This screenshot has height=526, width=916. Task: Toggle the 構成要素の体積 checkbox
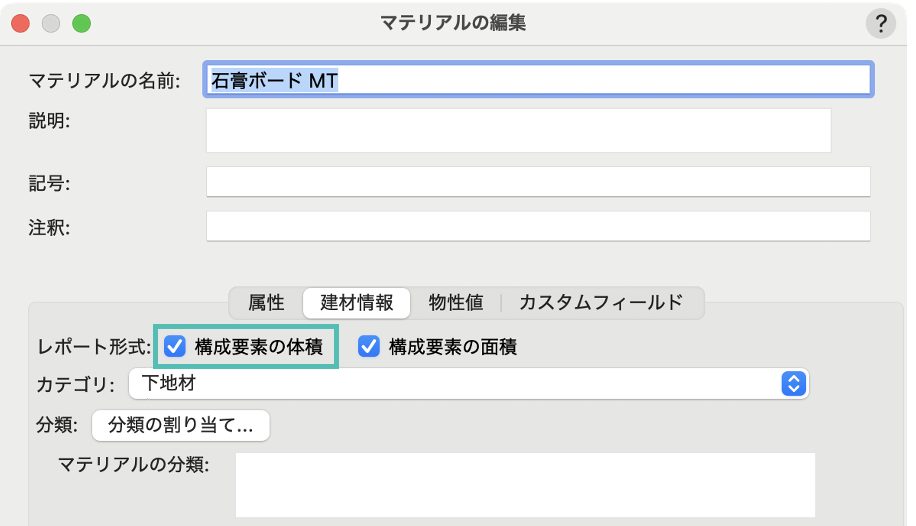[176, 347]
